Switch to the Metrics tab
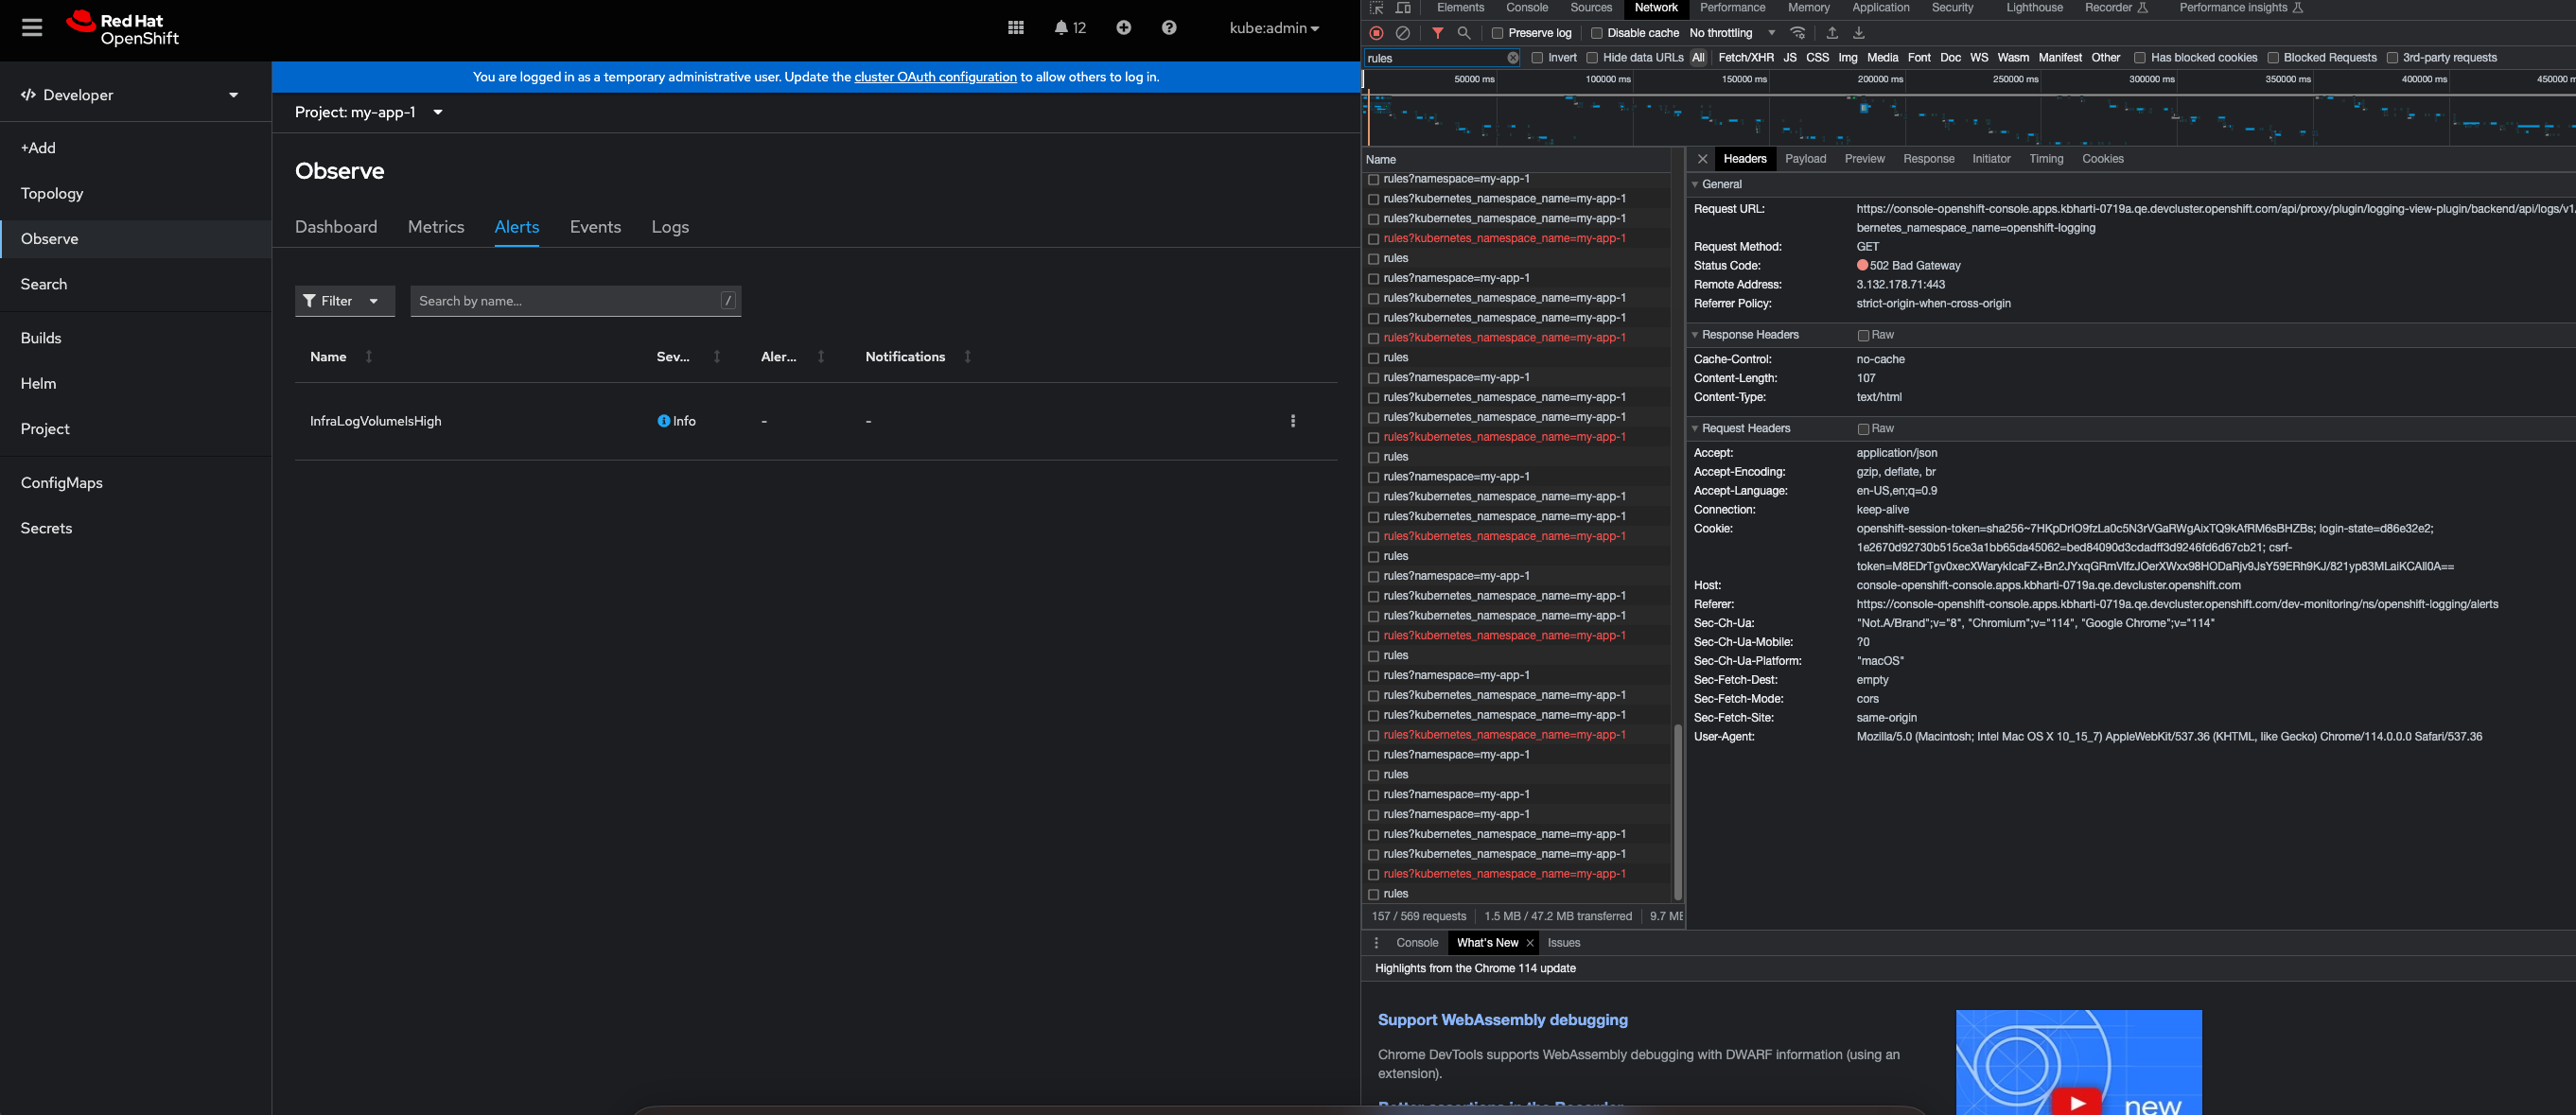 coord(436,227)
